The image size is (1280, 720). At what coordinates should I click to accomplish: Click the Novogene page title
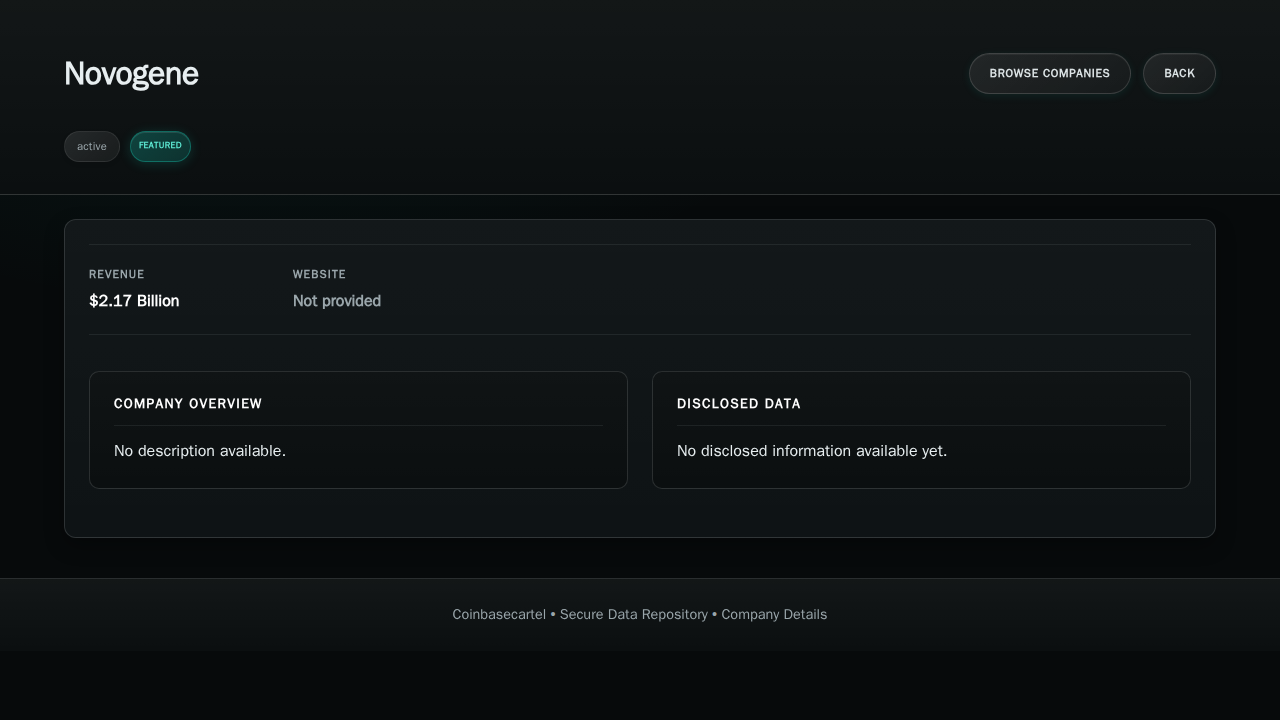(131, 74)
